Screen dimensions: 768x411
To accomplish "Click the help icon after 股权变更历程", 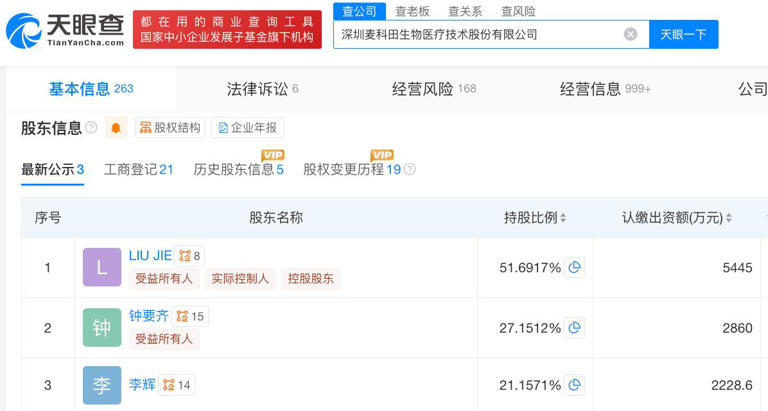I will 409,170.
